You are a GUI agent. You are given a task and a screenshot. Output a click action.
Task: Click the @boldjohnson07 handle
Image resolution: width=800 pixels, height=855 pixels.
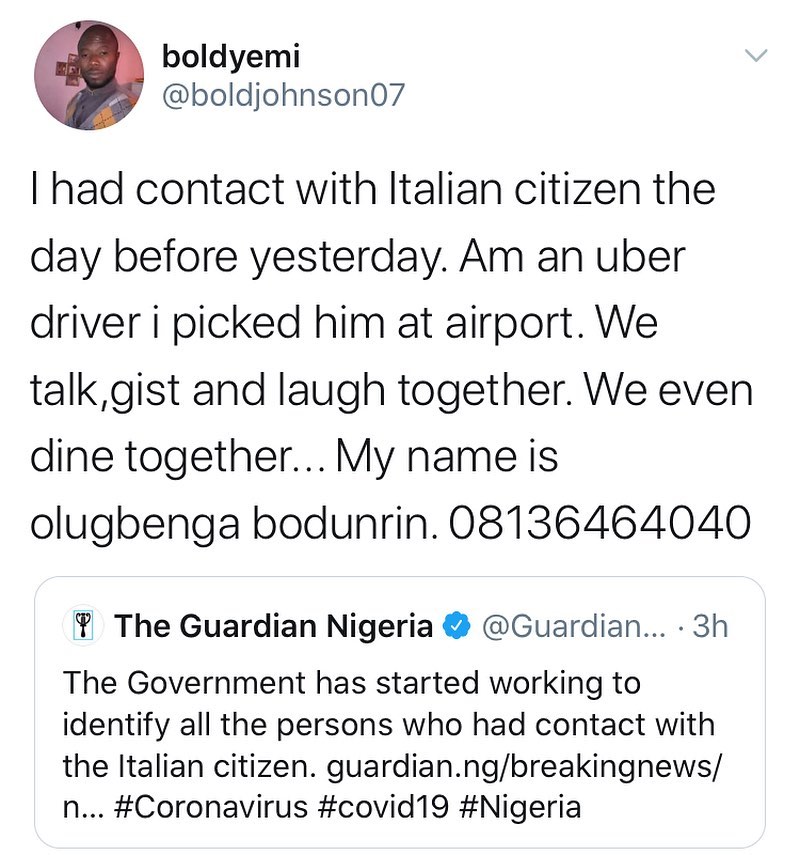[283, 97]
